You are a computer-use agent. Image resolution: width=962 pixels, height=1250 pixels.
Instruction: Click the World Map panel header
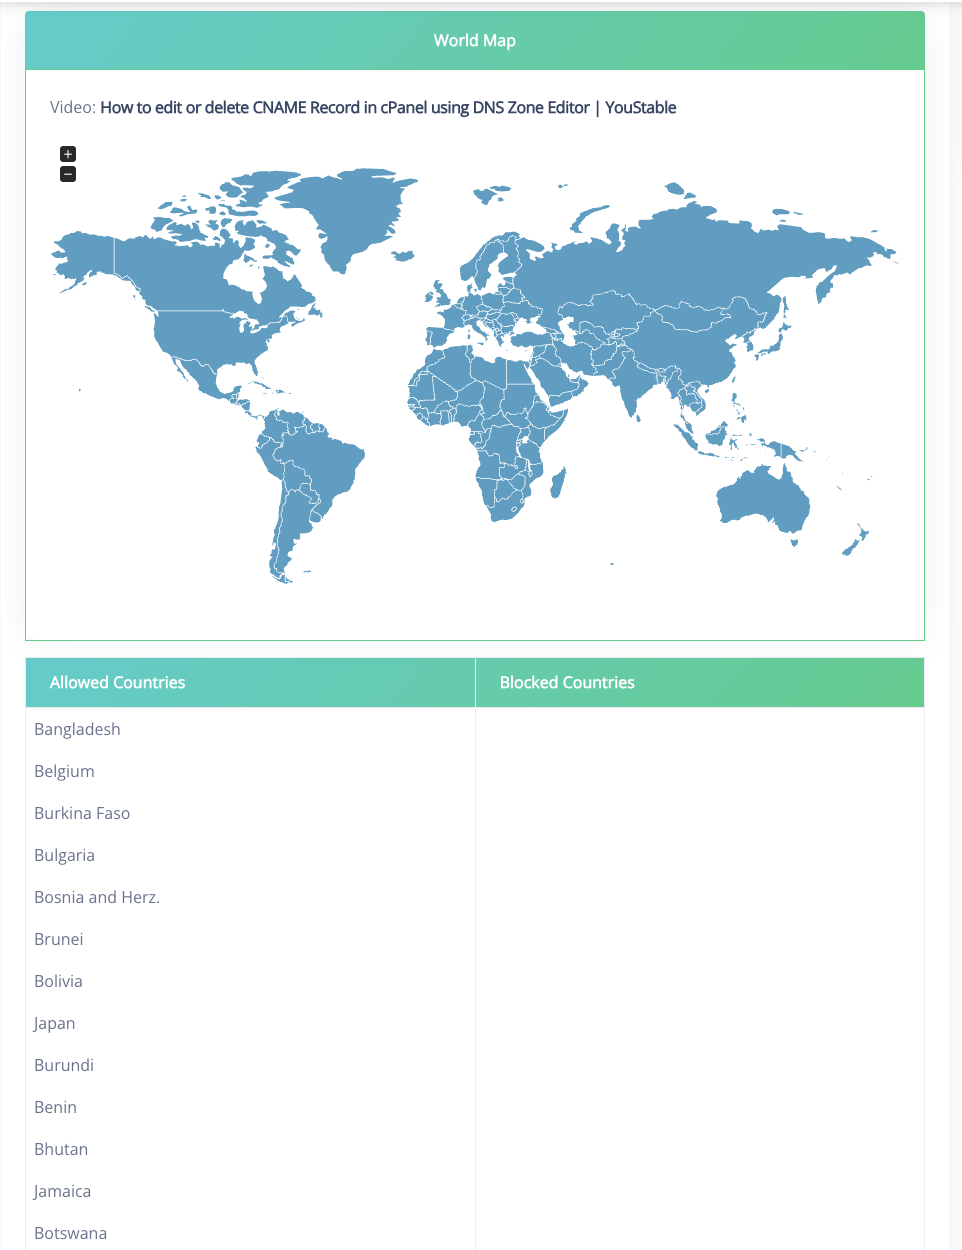pyautogui.click(x=475, y=41)
